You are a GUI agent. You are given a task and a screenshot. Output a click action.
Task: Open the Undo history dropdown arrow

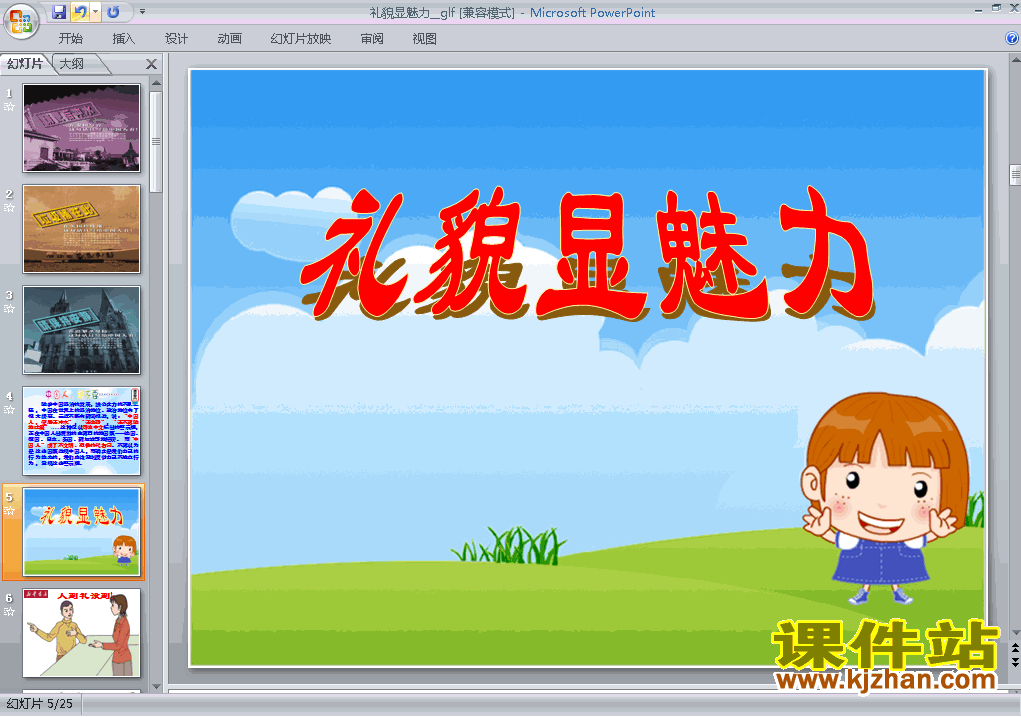click(x=95, y=12)
